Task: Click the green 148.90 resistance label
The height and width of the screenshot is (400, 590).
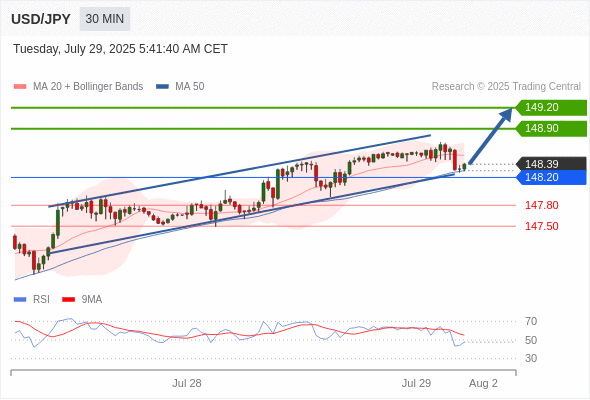Action: tap(551, 129)
